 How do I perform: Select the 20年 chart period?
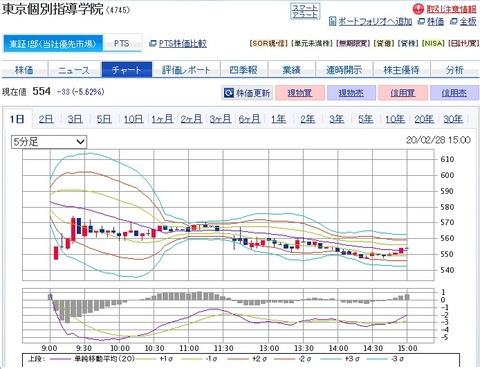[x=424, y=119]
